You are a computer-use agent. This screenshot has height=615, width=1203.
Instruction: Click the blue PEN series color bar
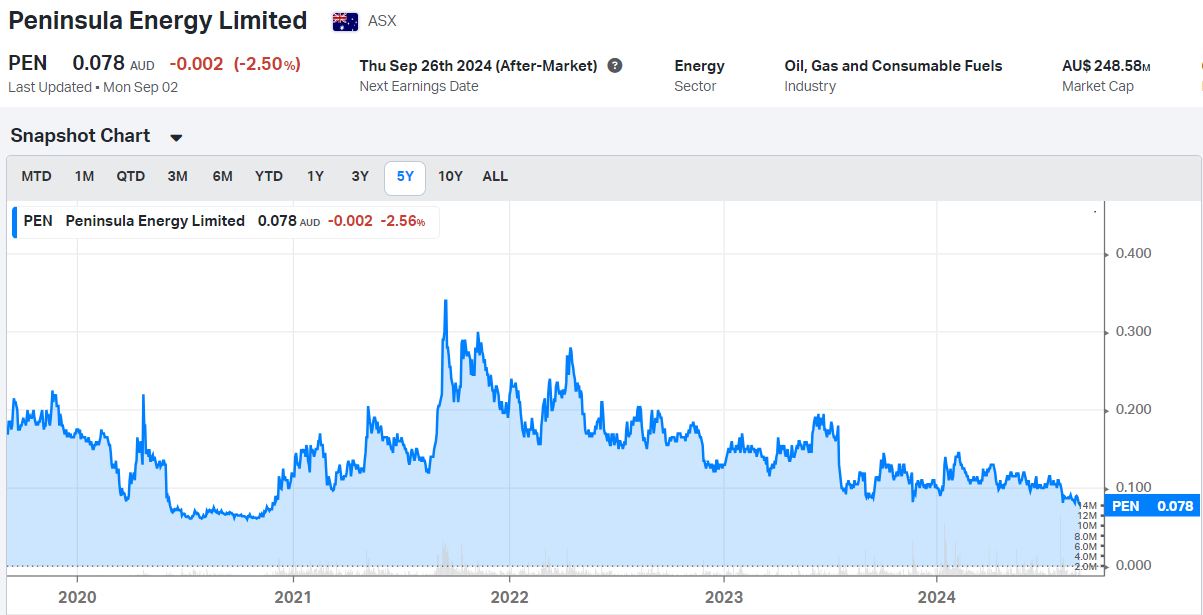coord(14,221)
